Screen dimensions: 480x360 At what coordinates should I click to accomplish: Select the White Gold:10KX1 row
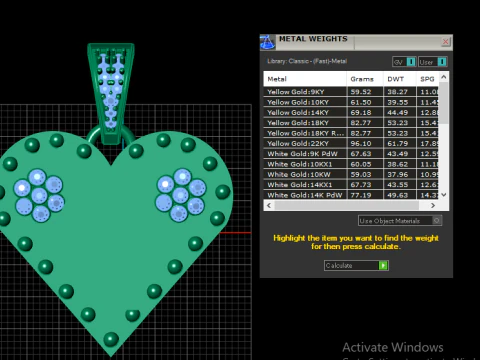tap(351, 164)
